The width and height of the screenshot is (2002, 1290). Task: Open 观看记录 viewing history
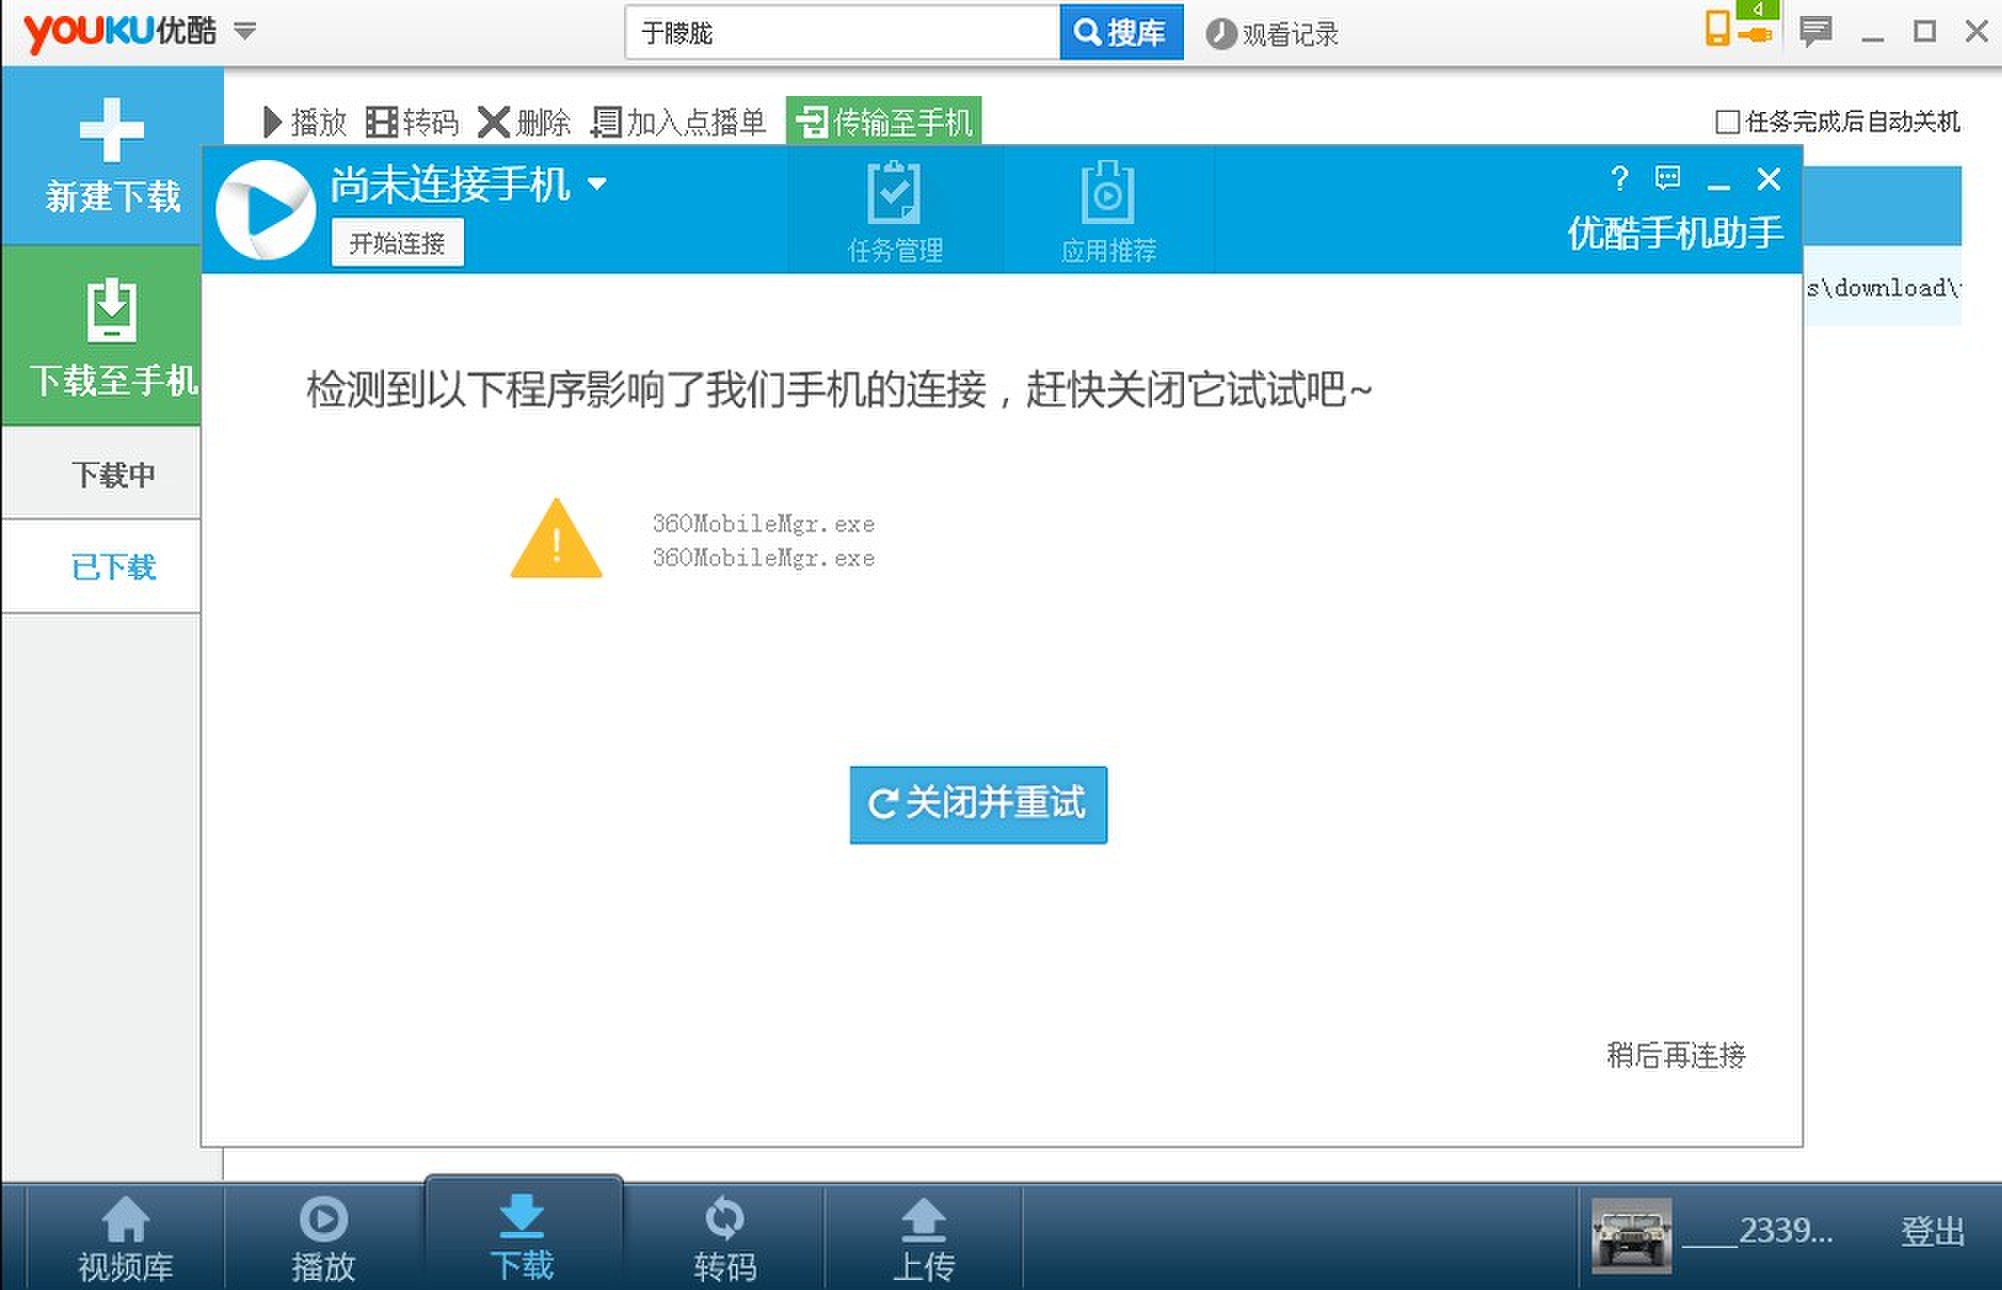1270,32
